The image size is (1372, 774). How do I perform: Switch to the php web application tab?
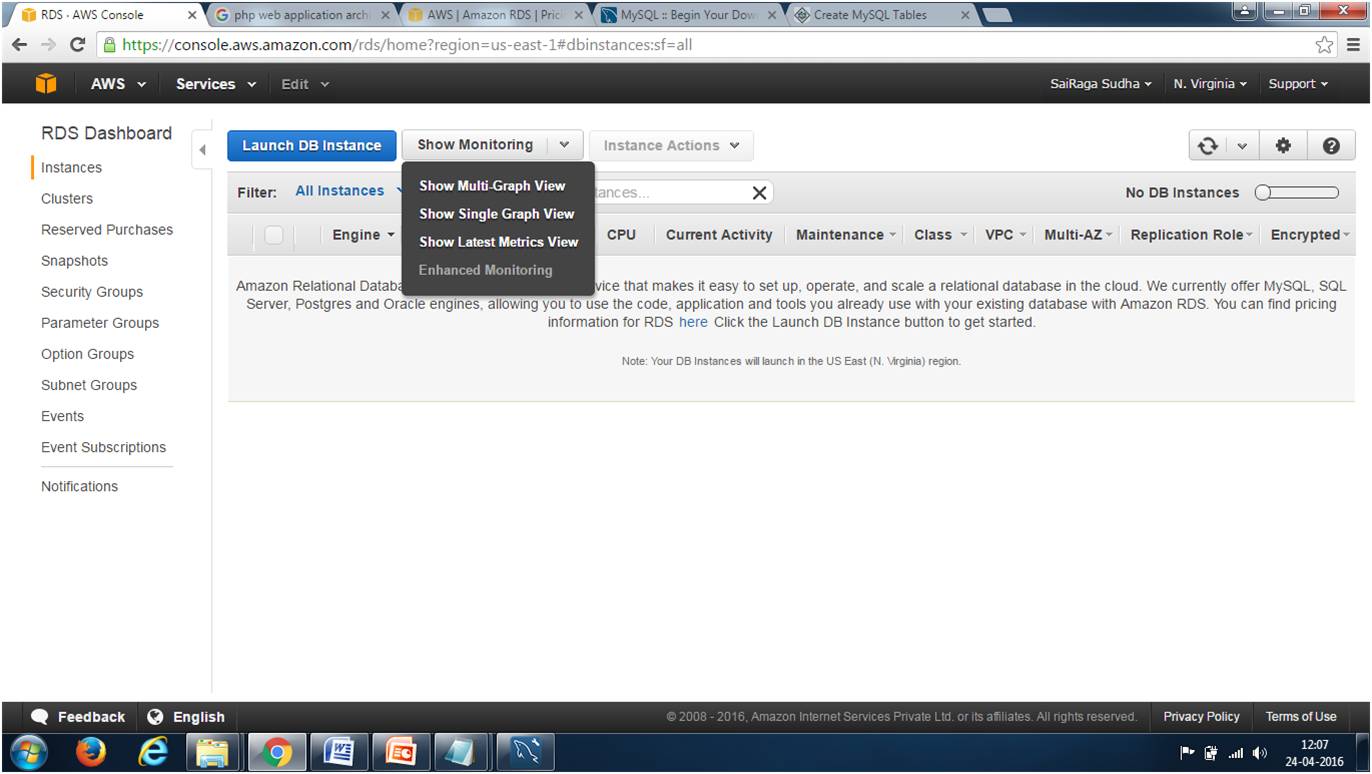tap(302, 15)
